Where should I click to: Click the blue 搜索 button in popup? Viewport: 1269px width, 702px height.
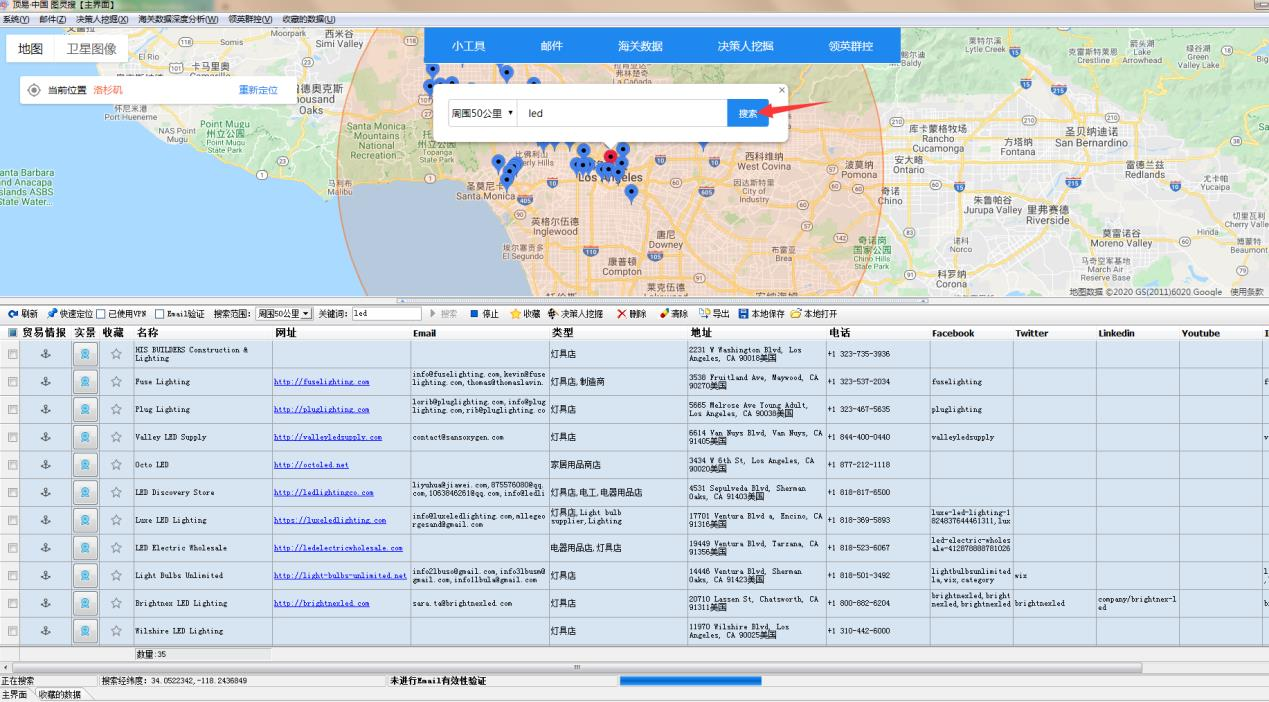pyautogui.click(x=748, y=113)
